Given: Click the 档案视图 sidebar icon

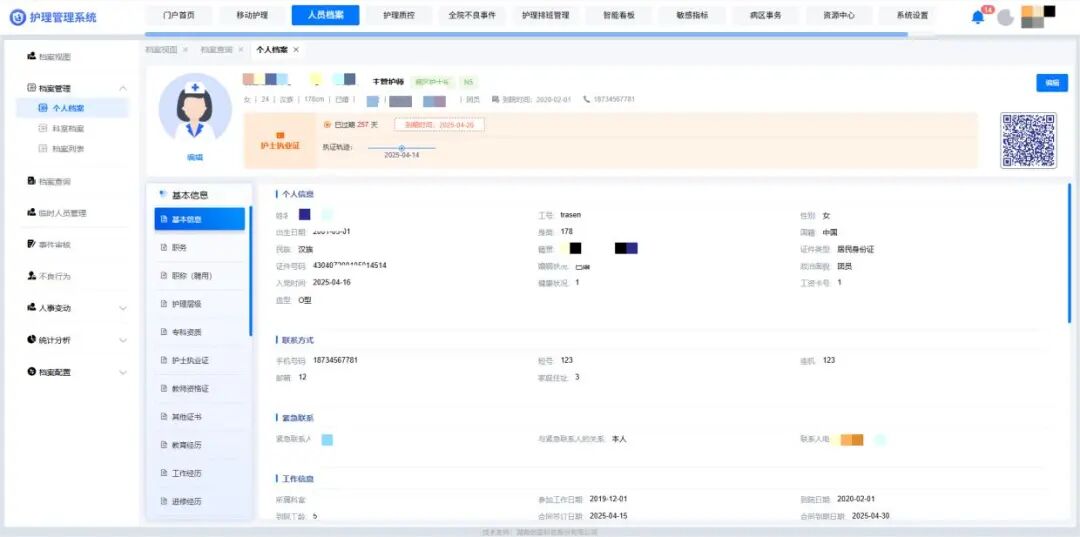Looking at the screenshot, I should point(32,57).
